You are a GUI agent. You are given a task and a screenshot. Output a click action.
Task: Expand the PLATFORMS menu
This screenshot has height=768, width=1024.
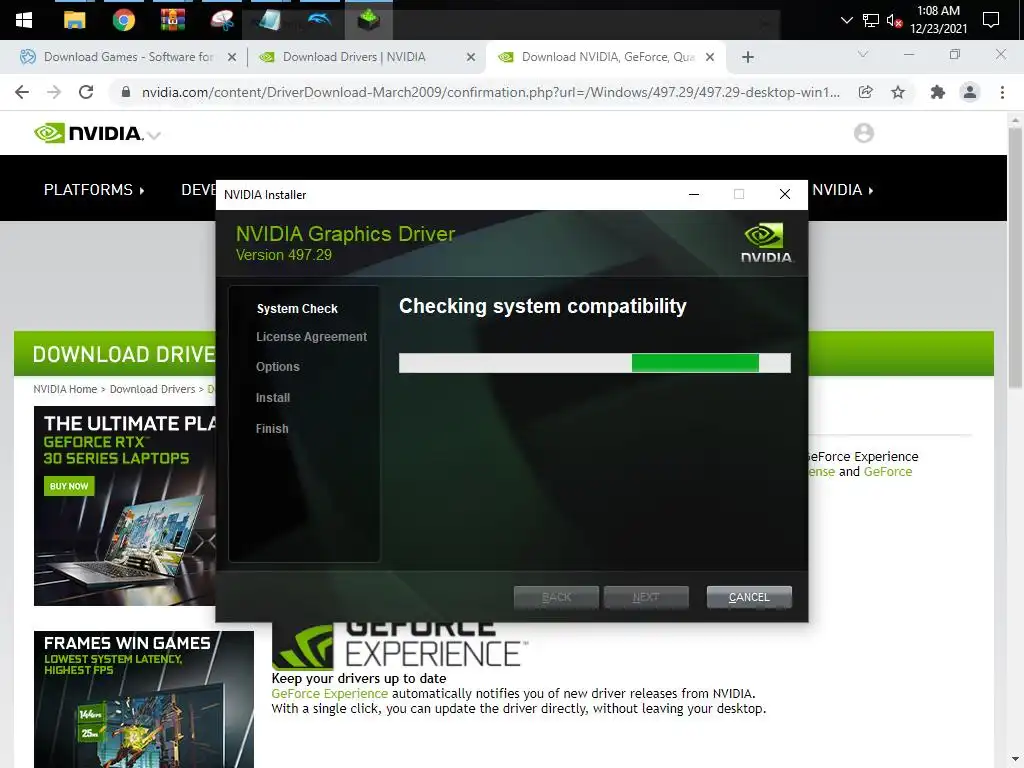click(x=94, y=189)
